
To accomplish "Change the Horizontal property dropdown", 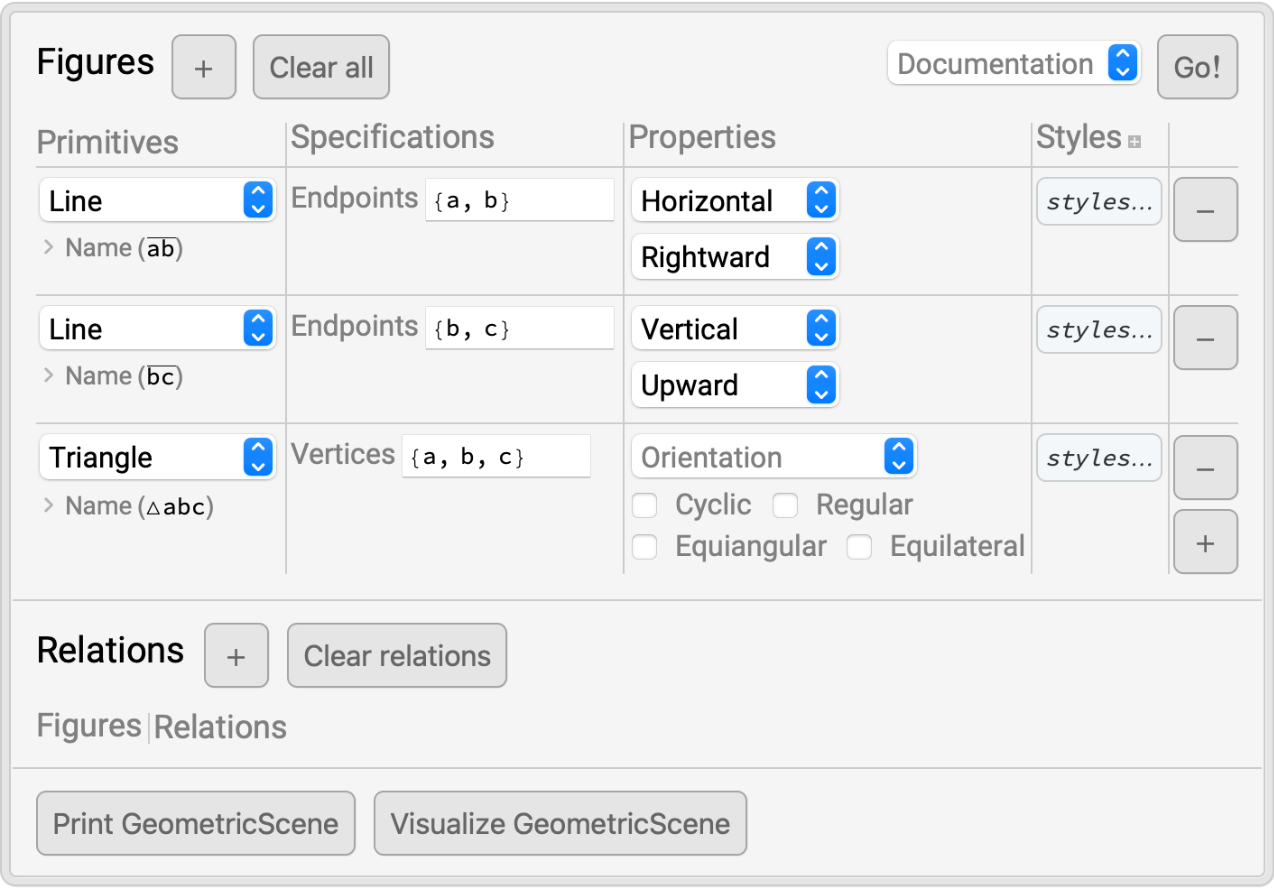I will tap(735, 201).
